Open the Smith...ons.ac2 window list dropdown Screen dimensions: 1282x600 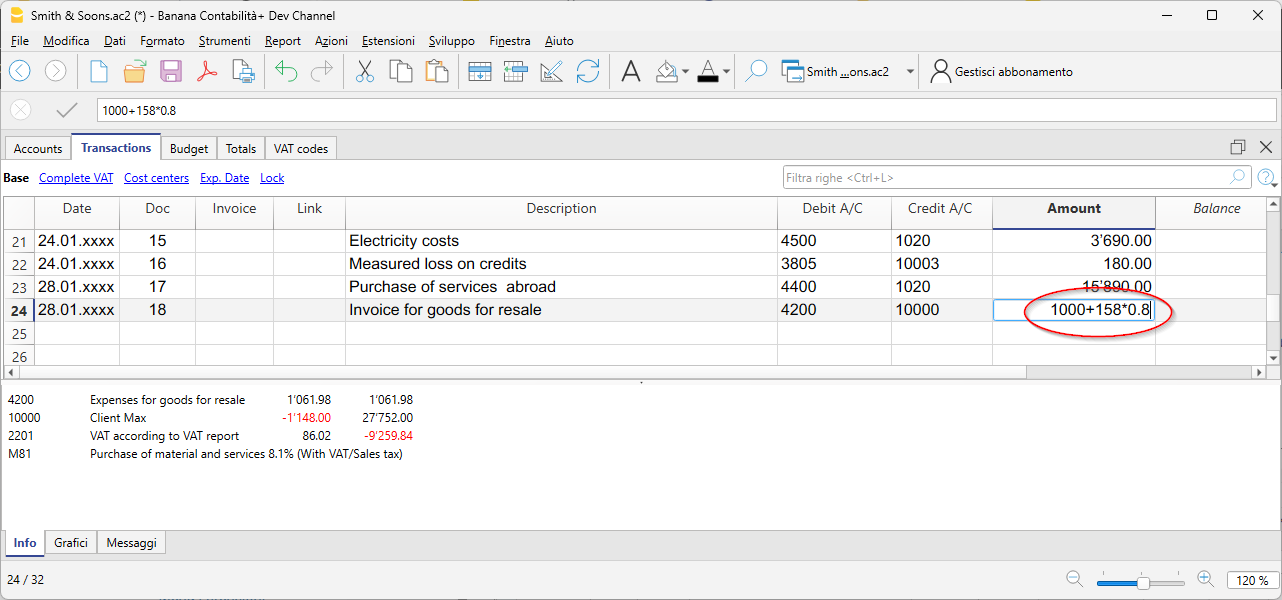click(x=910, y=72)
